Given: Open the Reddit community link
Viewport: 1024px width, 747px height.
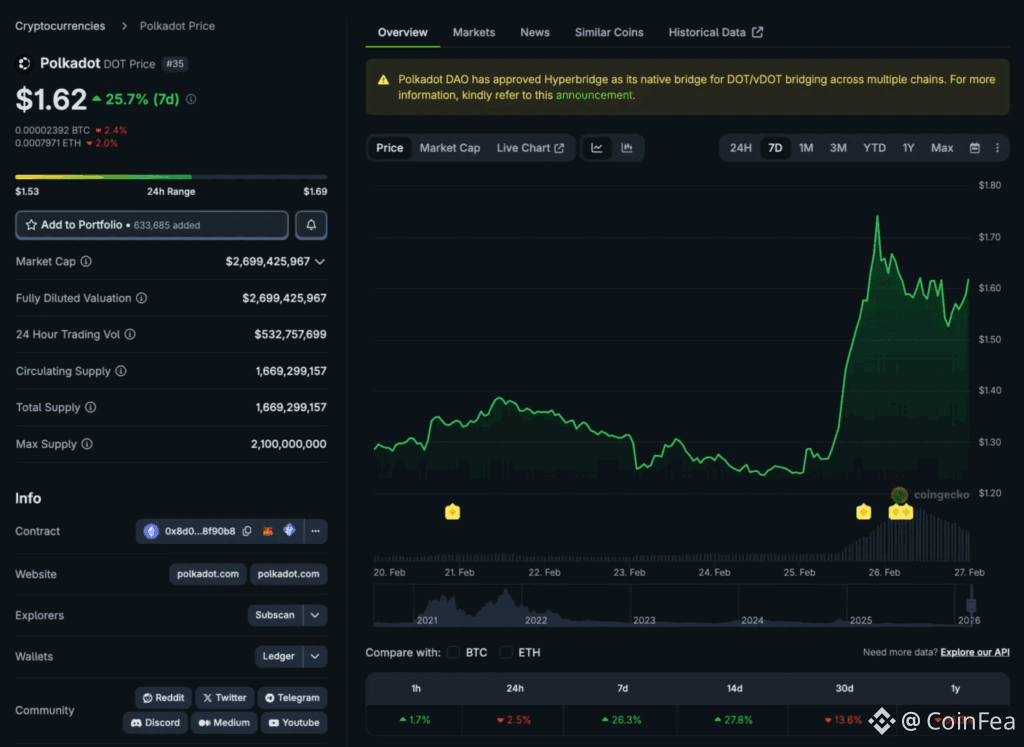Looking at the screenshot, I should tap(164, 697).
